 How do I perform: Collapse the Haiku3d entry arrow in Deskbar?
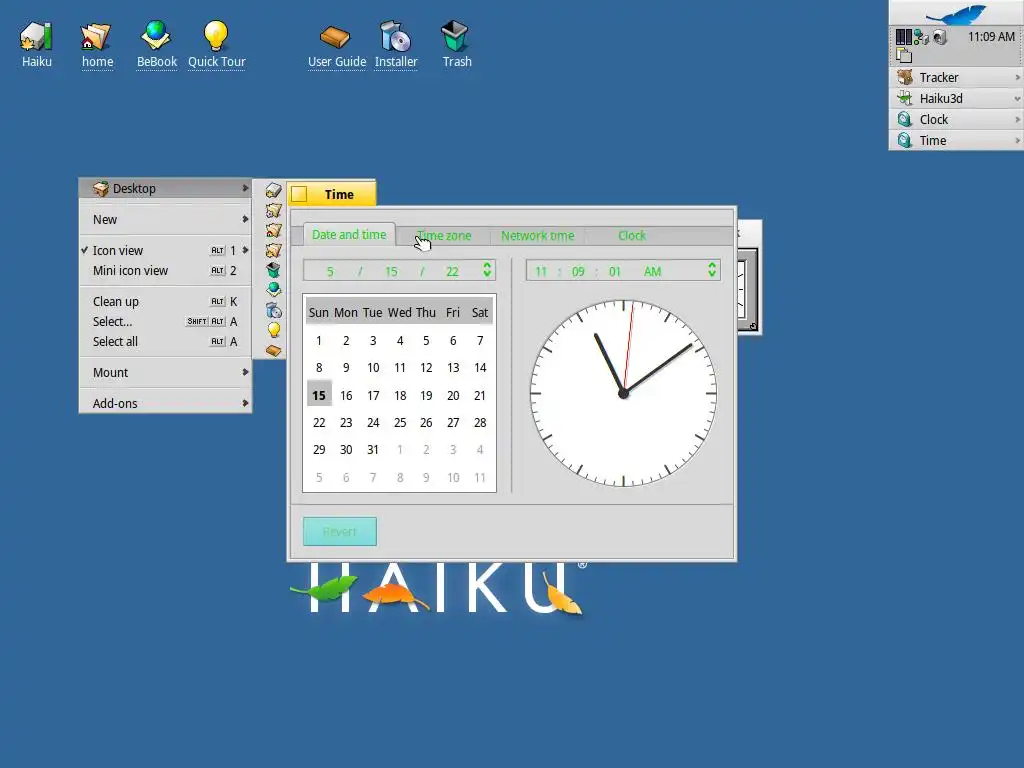1017,99
